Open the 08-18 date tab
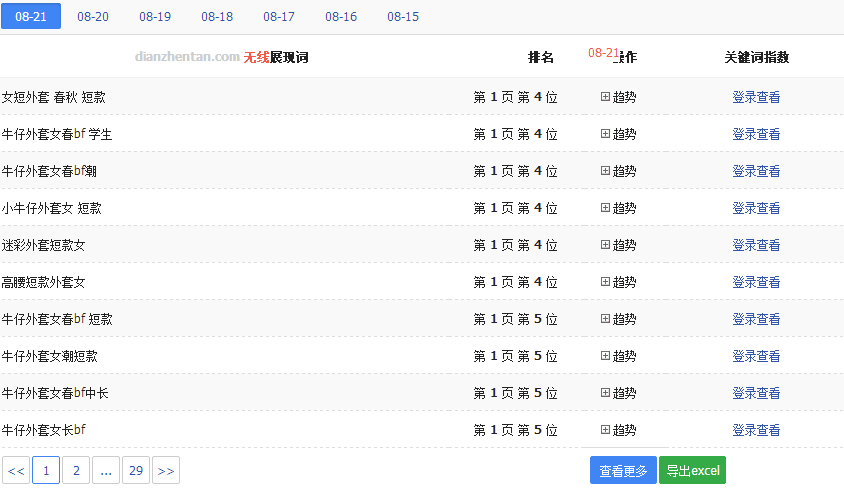844x492 pixels. pos(217,16)
